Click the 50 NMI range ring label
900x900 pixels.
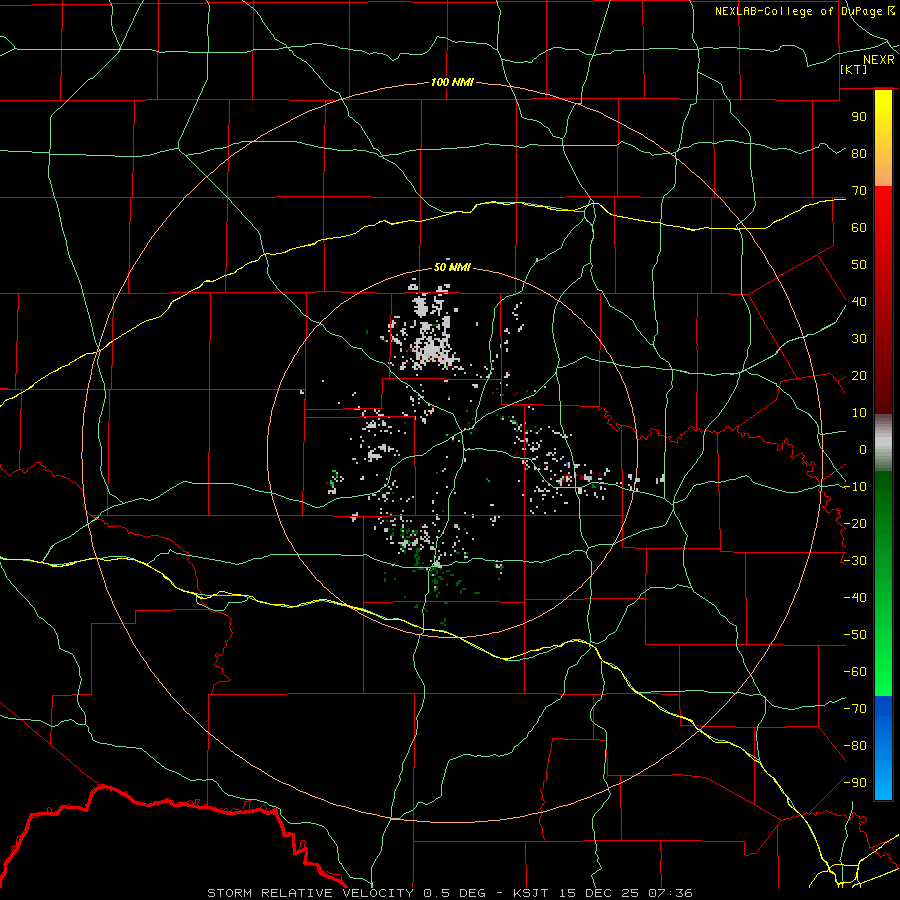coord(452,267)
